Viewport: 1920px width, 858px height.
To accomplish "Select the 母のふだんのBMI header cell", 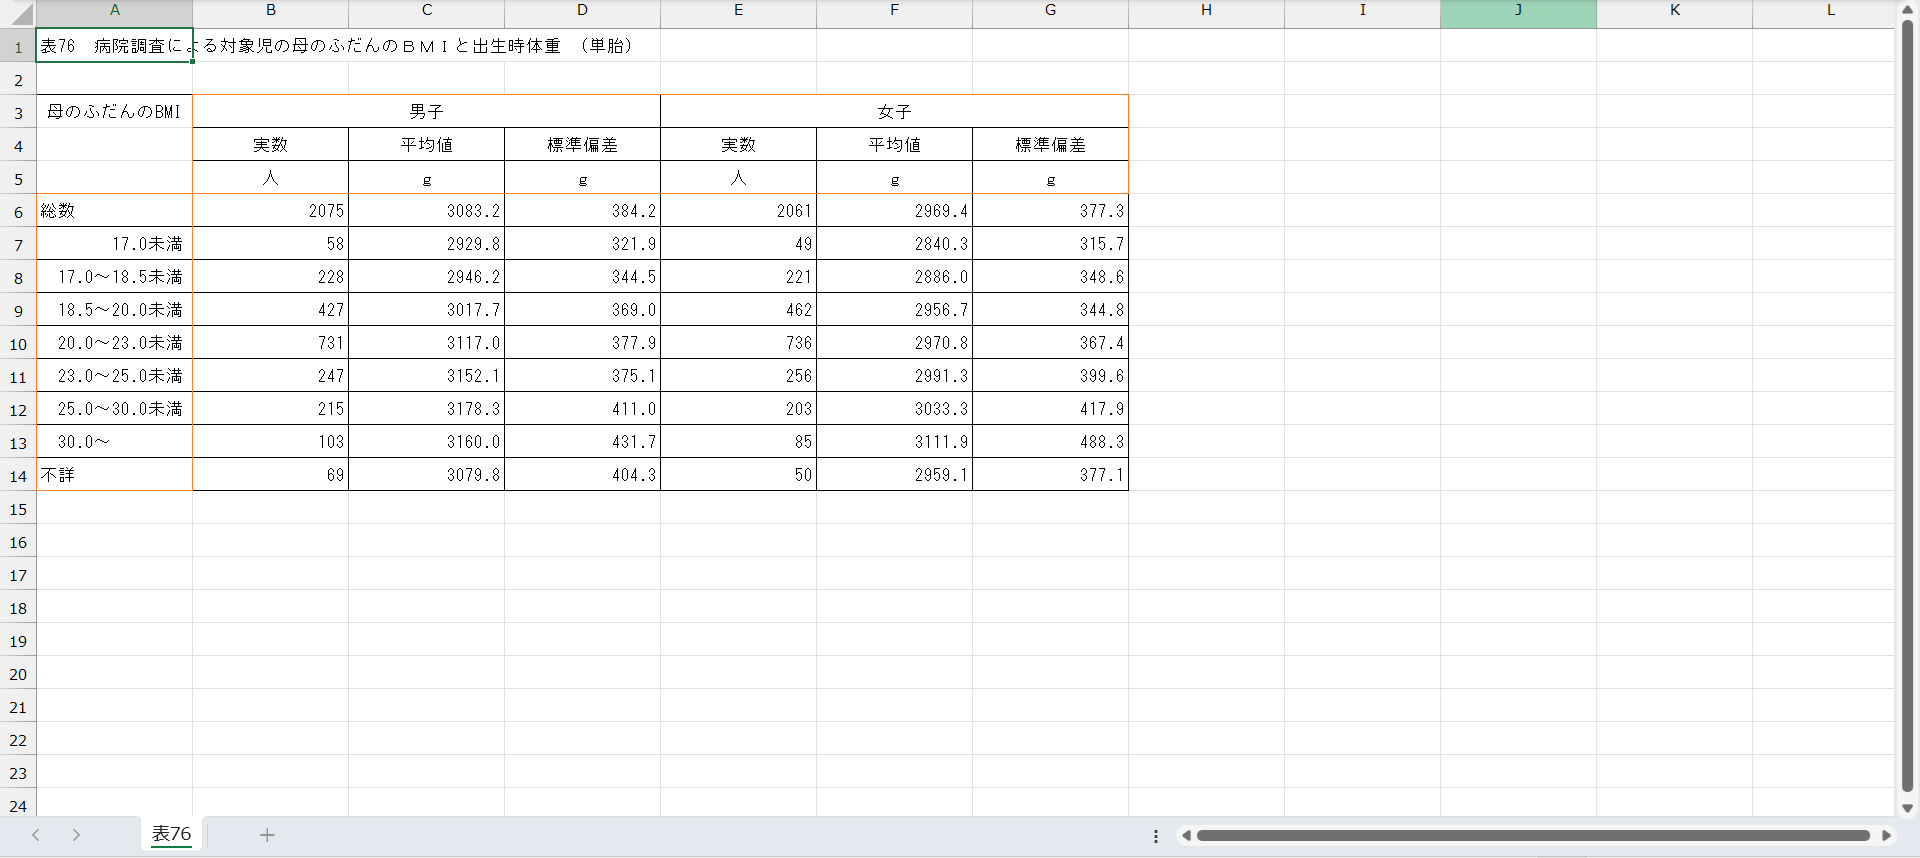I will 114,111.
